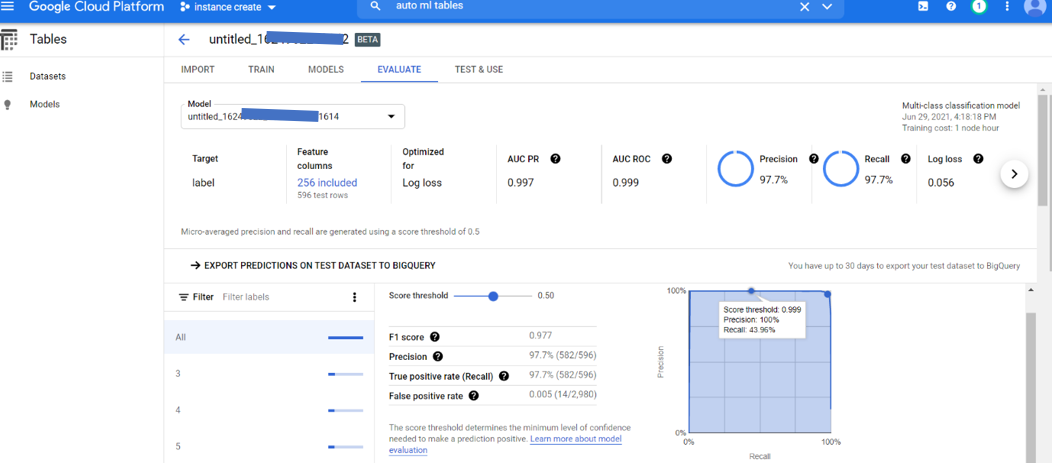1056x467 pixels.
Task: Click the AUC ROC value 0.999
Action: coord(626,183)
